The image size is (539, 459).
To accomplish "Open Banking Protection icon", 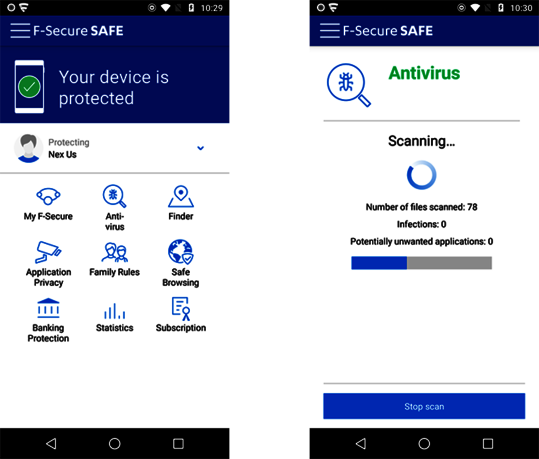I will coord(48,308).
